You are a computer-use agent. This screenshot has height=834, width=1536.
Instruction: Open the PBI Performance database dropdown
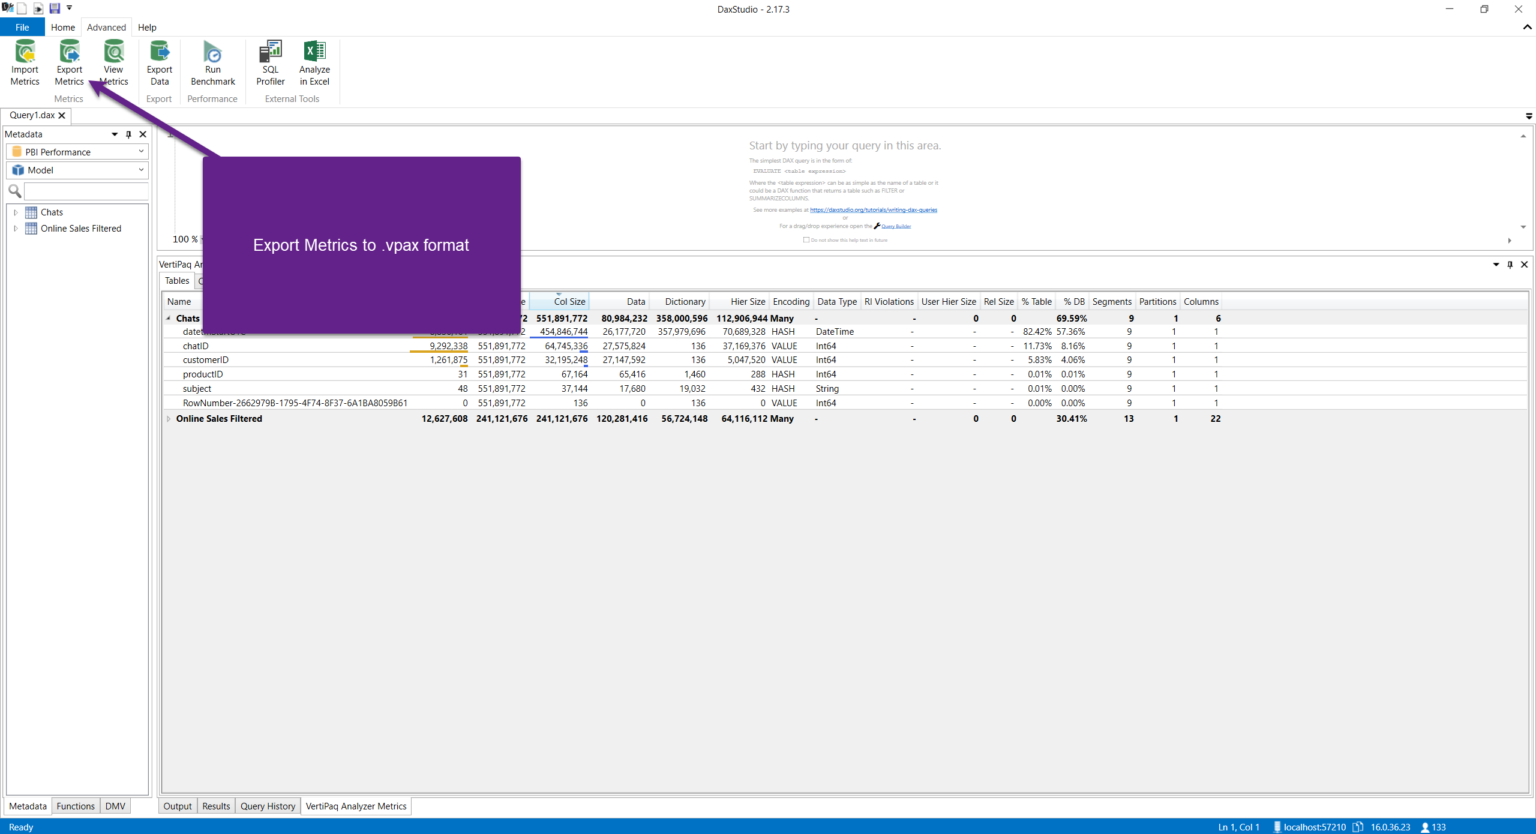[x=77, y=151]
